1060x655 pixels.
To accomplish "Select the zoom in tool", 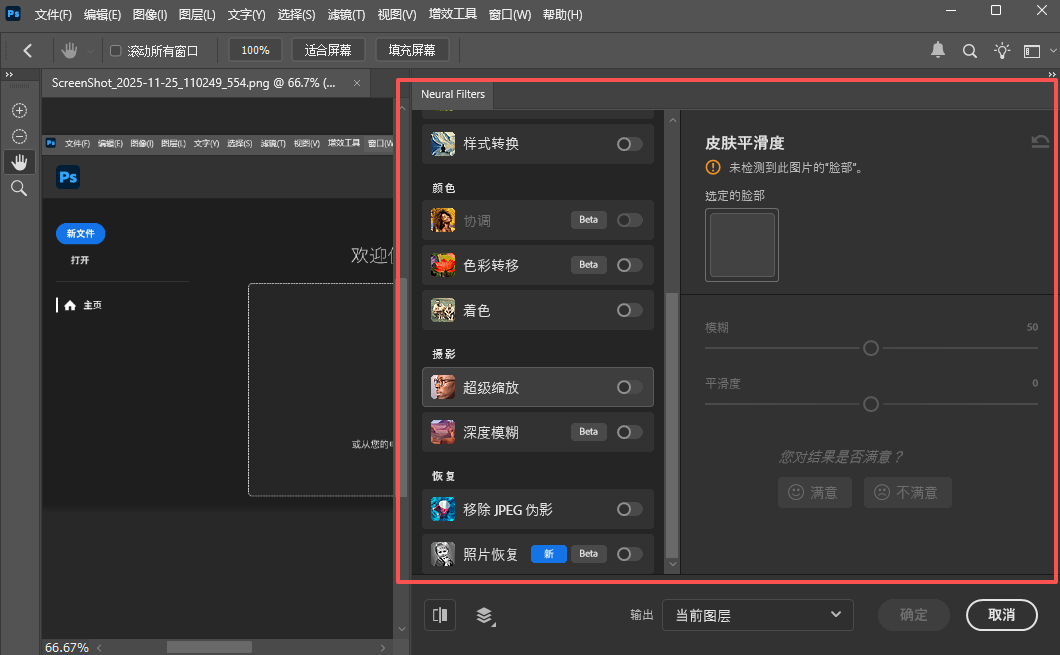I will point(19,110).
